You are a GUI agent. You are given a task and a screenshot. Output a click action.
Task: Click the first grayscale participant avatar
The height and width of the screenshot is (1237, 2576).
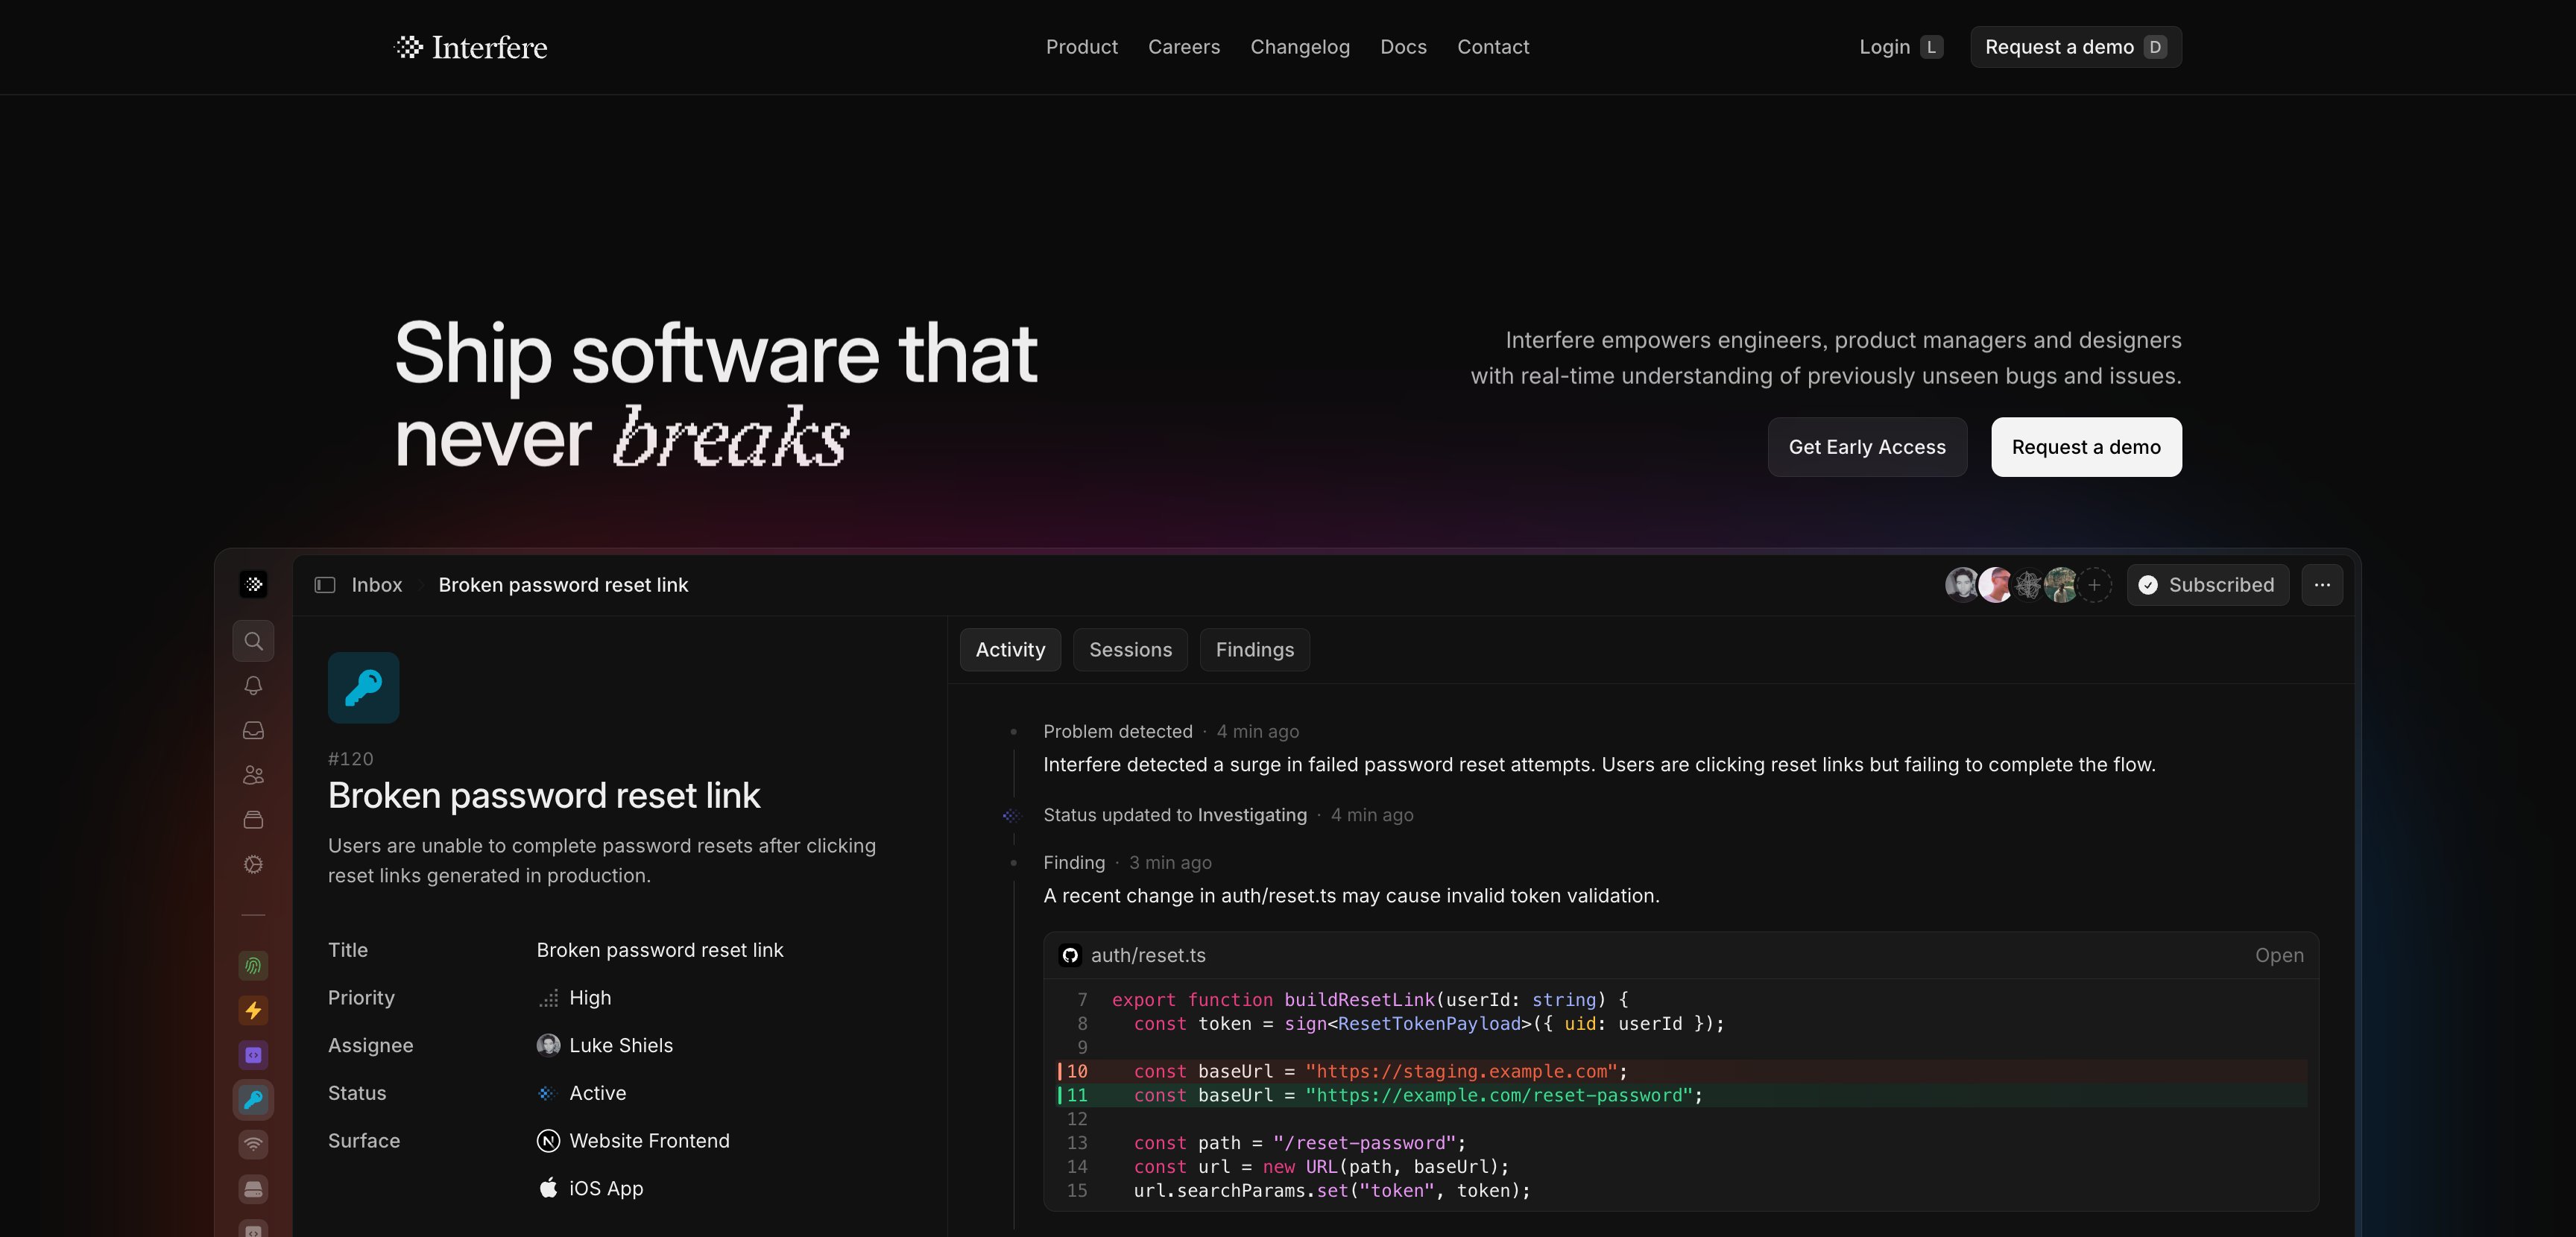pos(1962,585)
